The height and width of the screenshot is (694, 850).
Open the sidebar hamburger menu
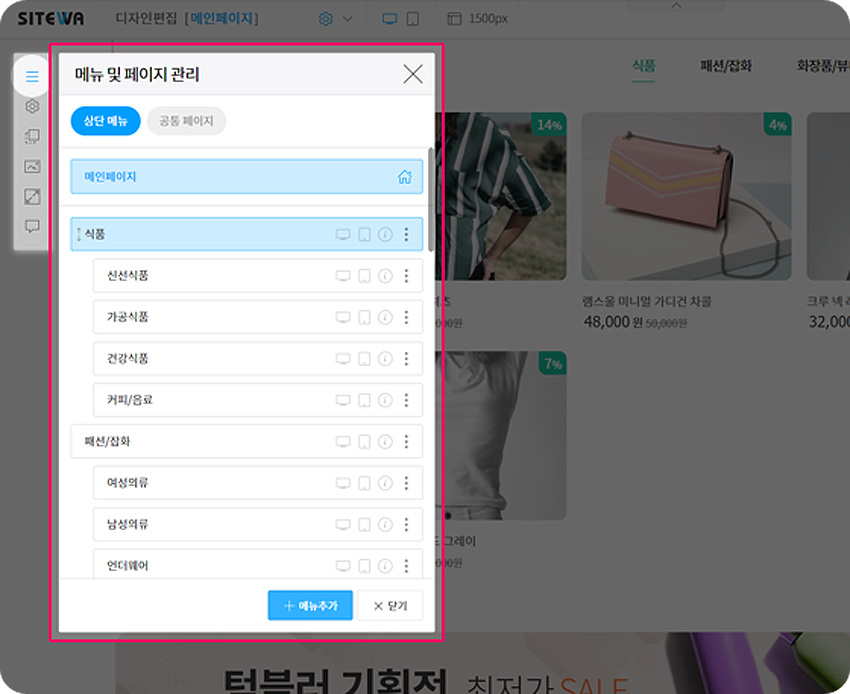pos(31,77)
